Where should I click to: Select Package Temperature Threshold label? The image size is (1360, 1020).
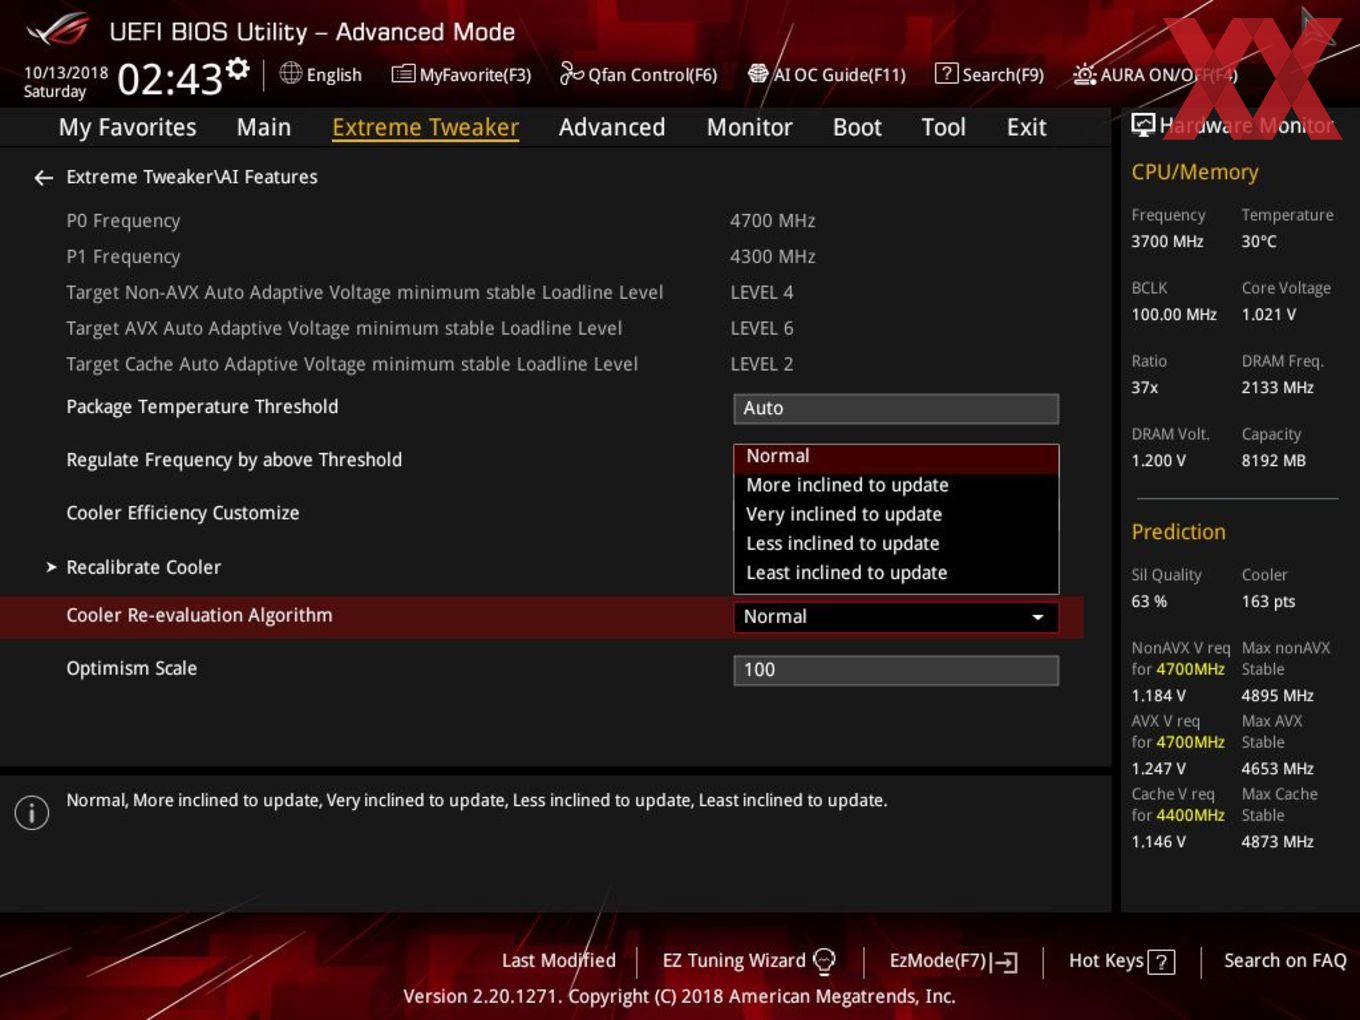click(202, 407)
